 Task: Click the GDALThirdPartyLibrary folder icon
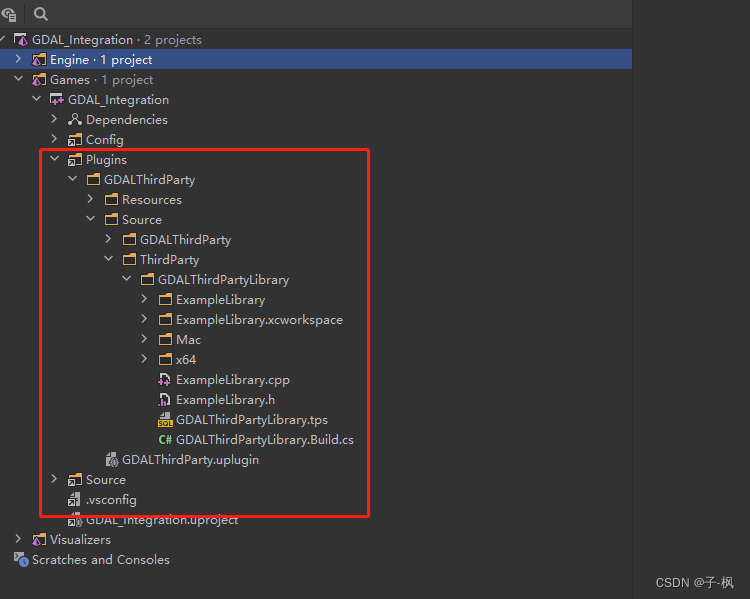pos(147,279)
